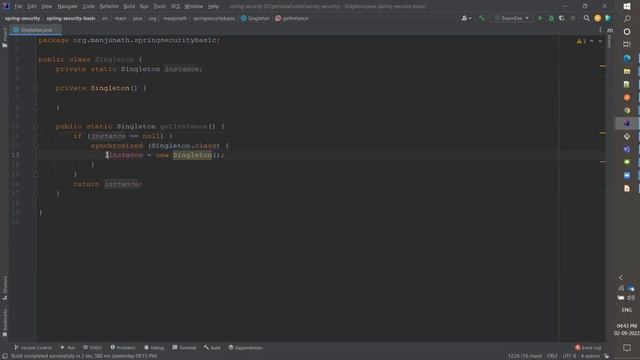Click the Debug bug icon

click(x=551, y=18)
